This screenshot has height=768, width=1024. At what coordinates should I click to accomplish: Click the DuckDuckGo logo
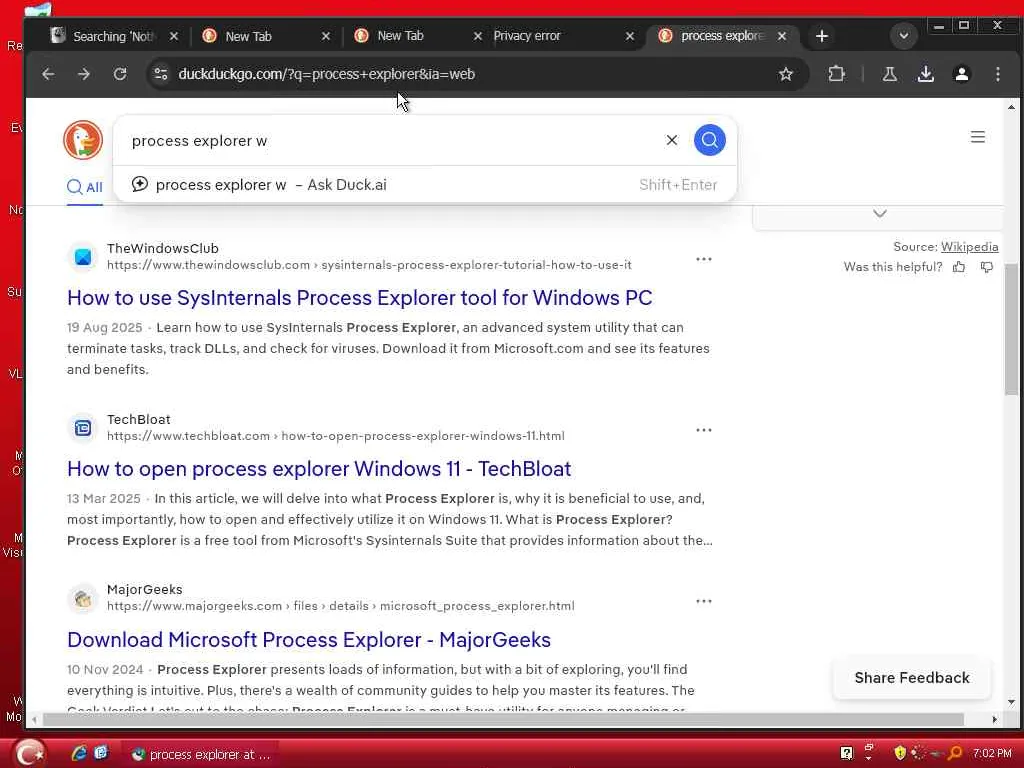pyautogui.click(x=83, y=140)
